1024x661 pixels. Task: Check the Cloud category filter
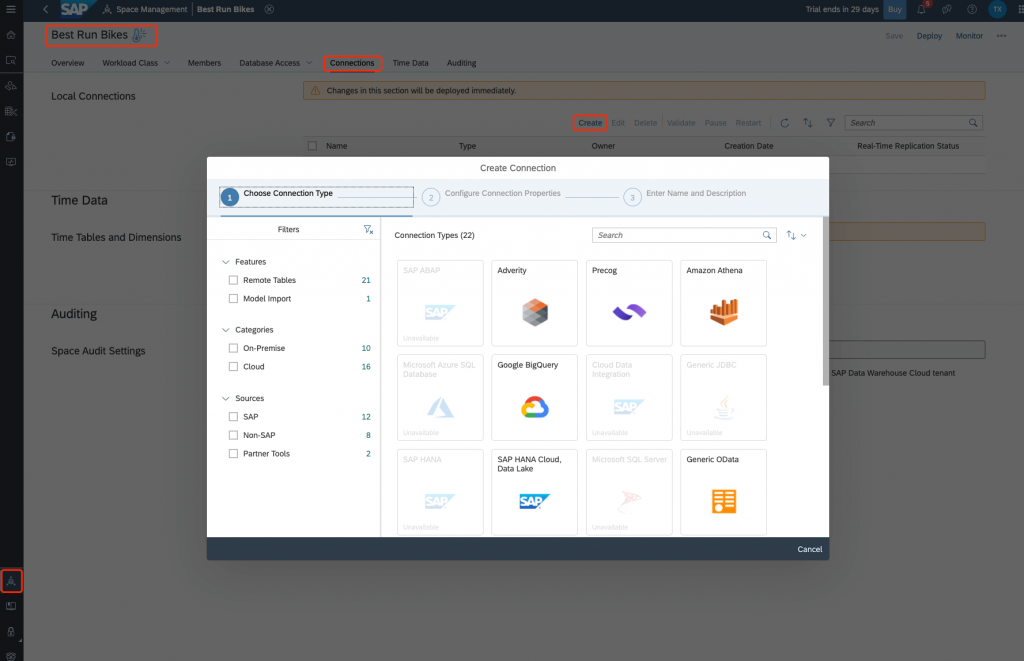tap(233, 366)
